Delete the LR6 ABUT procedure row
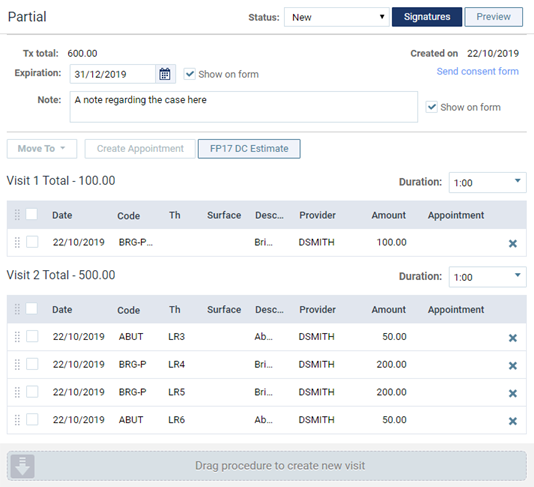 [x=513, y=421]
